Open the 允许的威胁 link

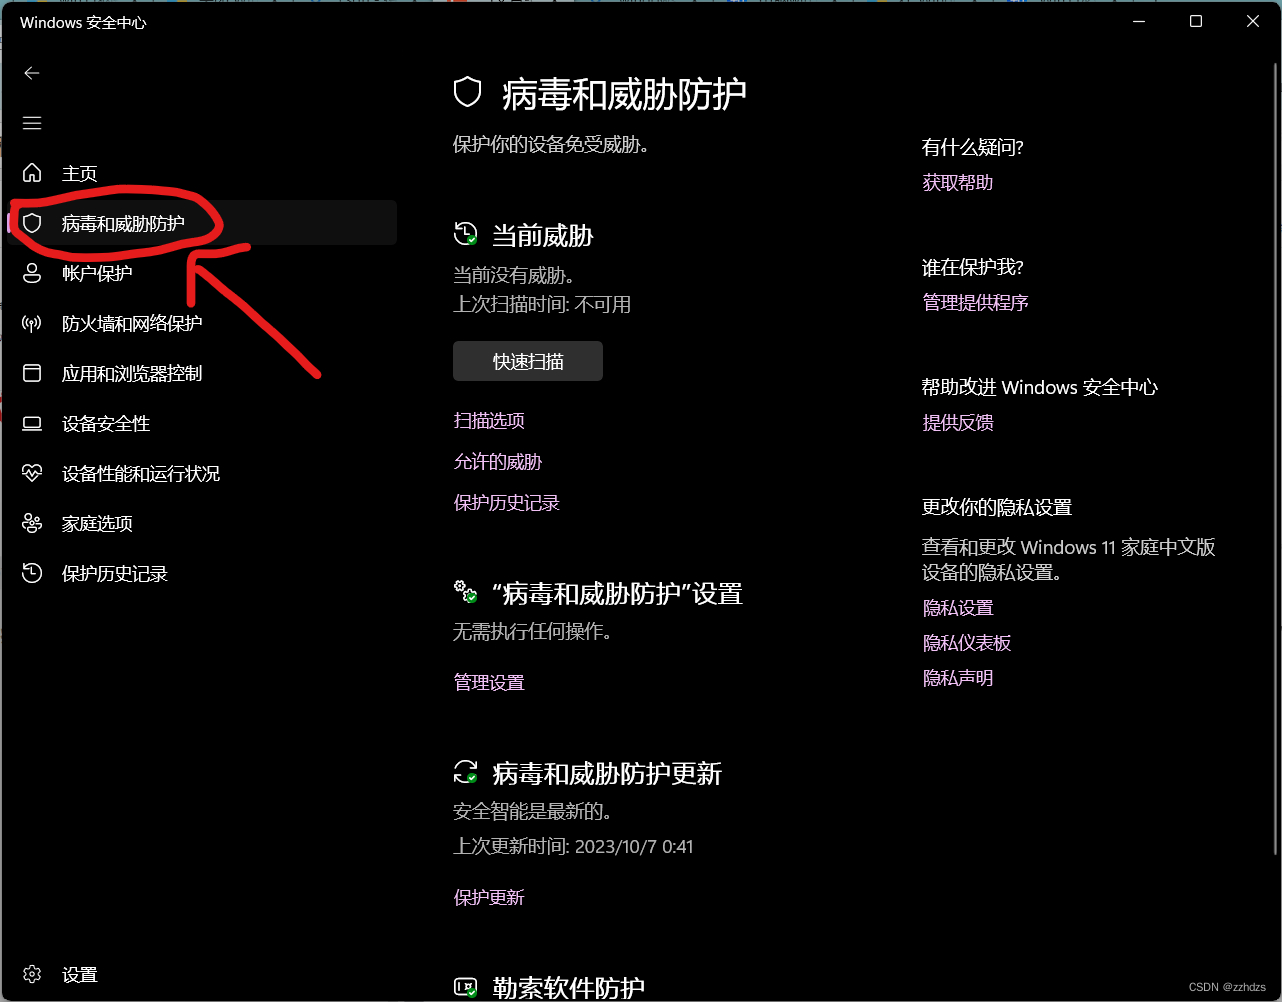point(498,462)
